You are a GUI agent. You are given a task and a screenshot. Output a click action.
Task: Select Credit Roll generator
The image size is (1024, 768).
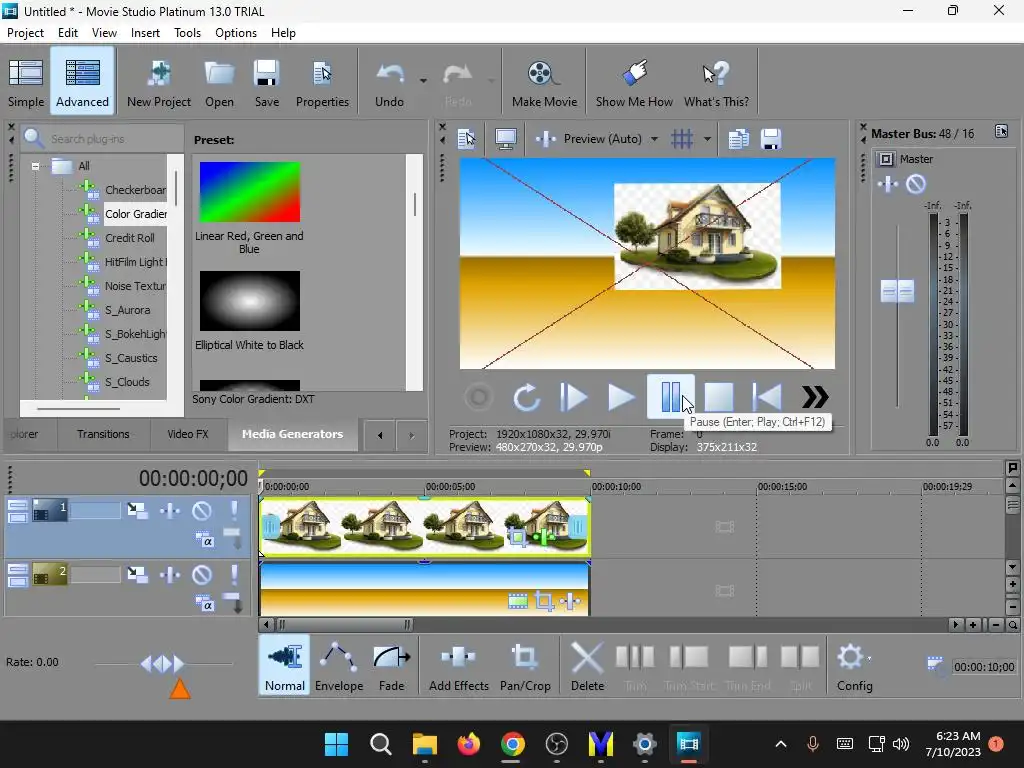[130, 238]
